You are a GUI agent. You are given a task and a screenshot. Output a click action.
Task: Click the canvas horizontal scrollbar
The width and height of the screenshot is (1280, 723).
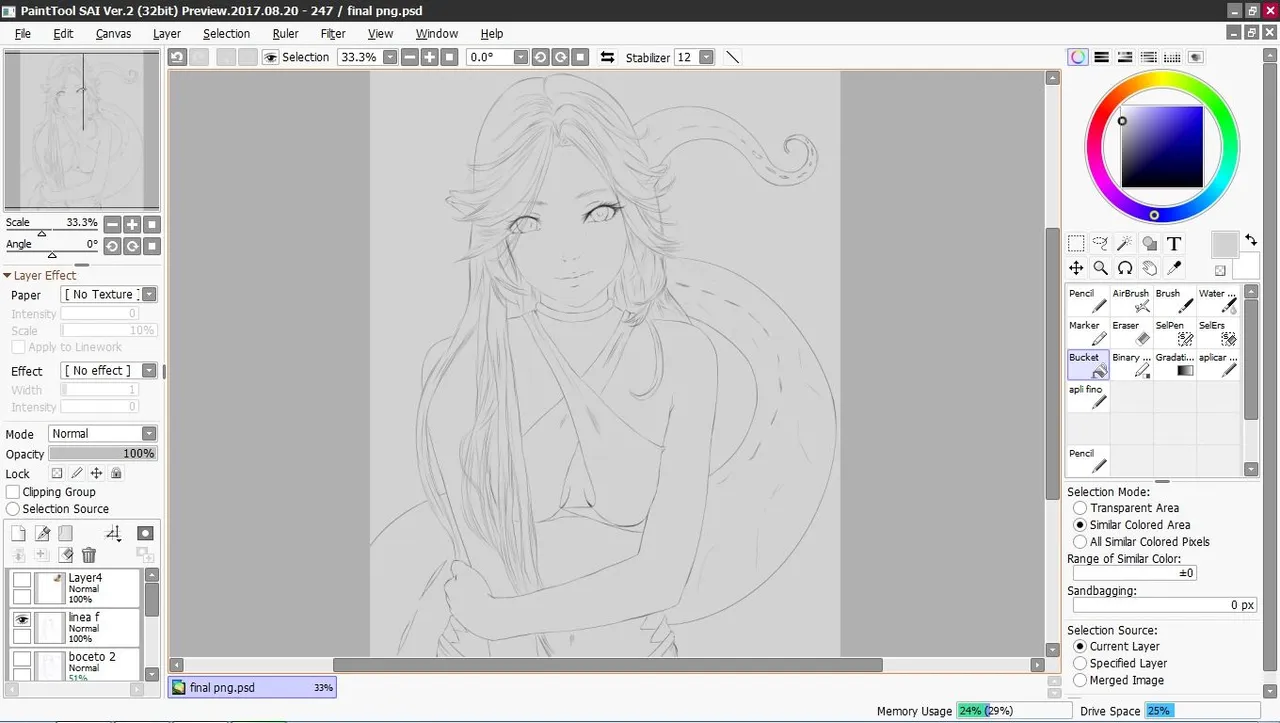pos(607,664)
